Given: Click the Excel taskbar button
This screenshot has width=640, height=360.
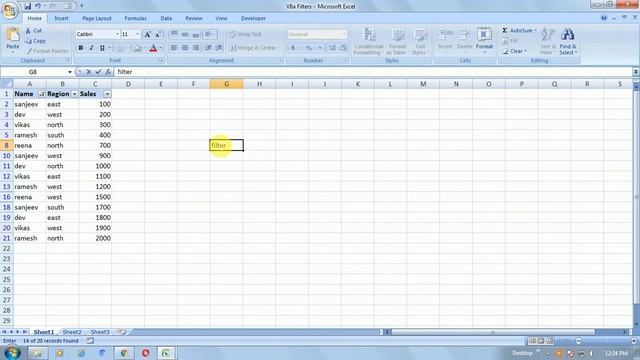Looking at the screenshot, I should click(166, 353).
